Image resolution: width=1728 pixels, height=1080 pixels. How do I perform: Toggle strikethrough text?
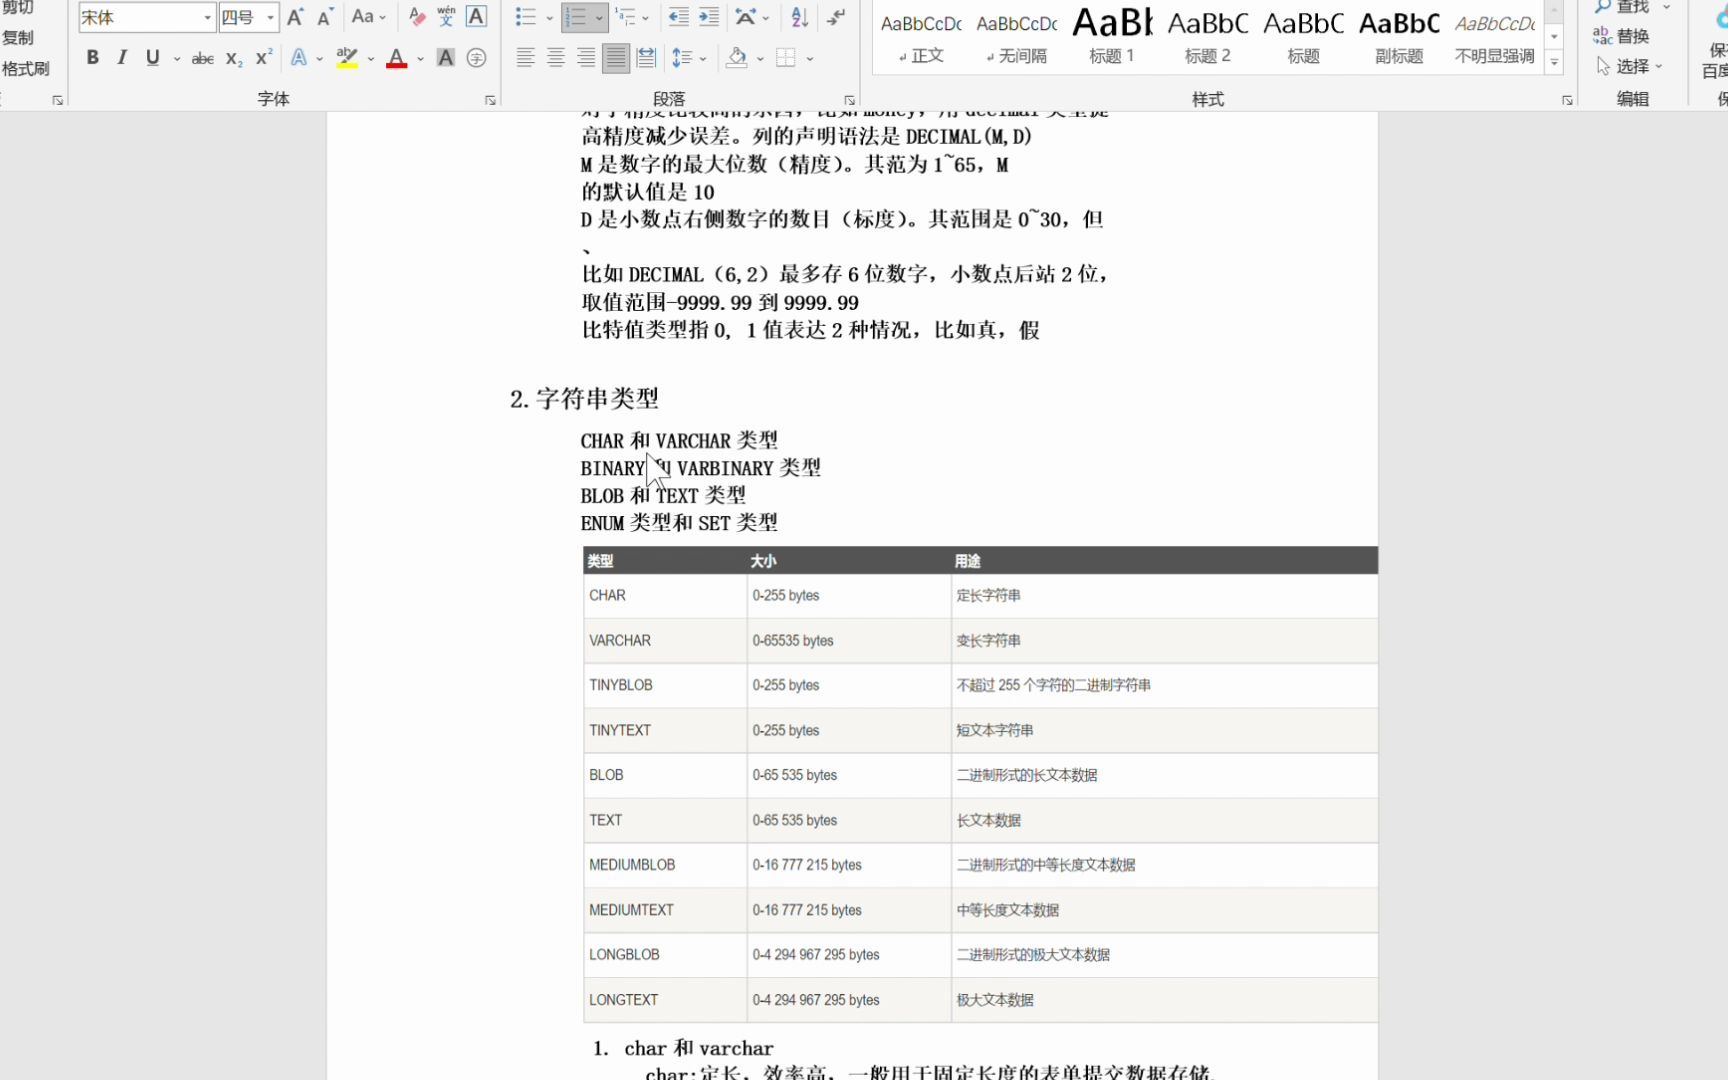tap(202, 58)
